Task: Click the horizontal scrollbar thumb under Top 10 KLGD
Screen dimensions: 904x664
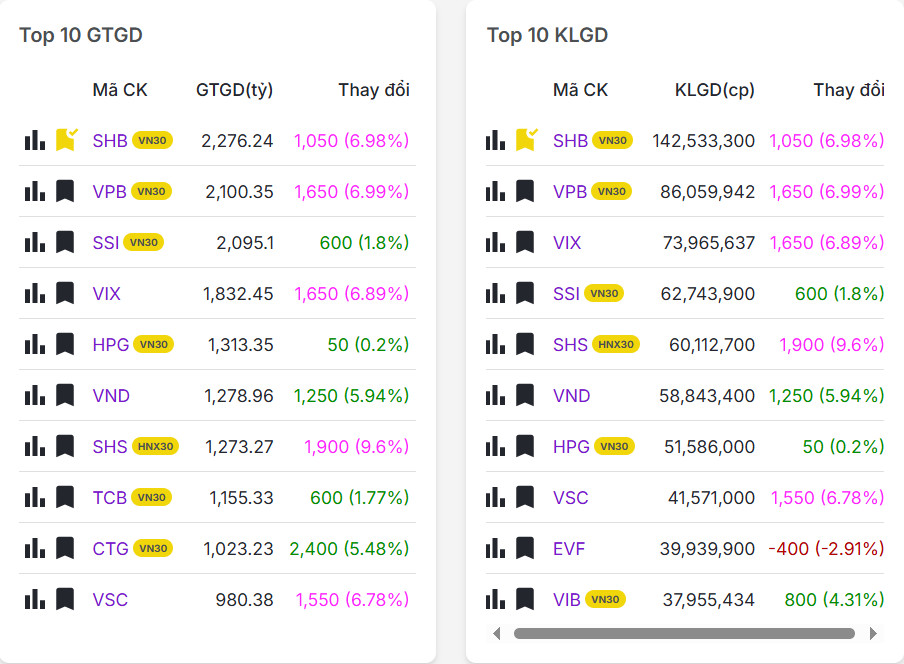Action: [x=684, y=633]
